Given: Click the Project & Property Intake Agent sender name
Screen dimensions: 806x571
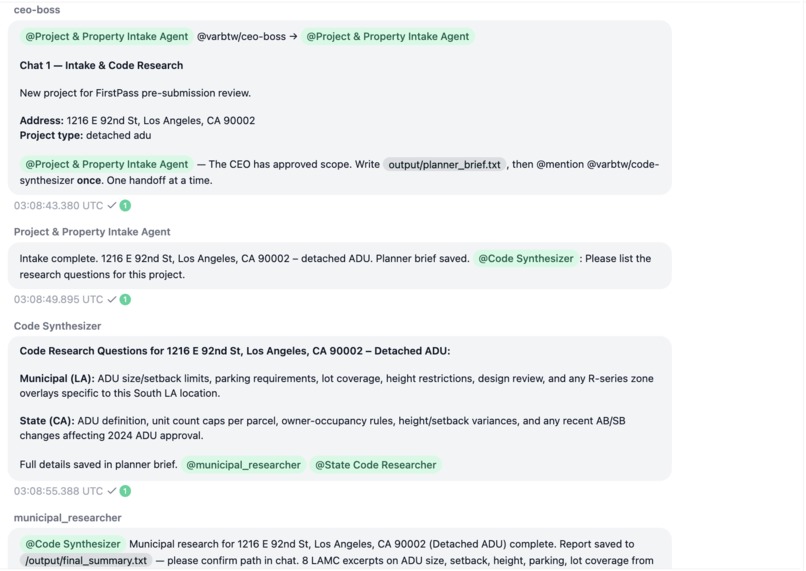Looking at the screenshot, I should (92, 232).
